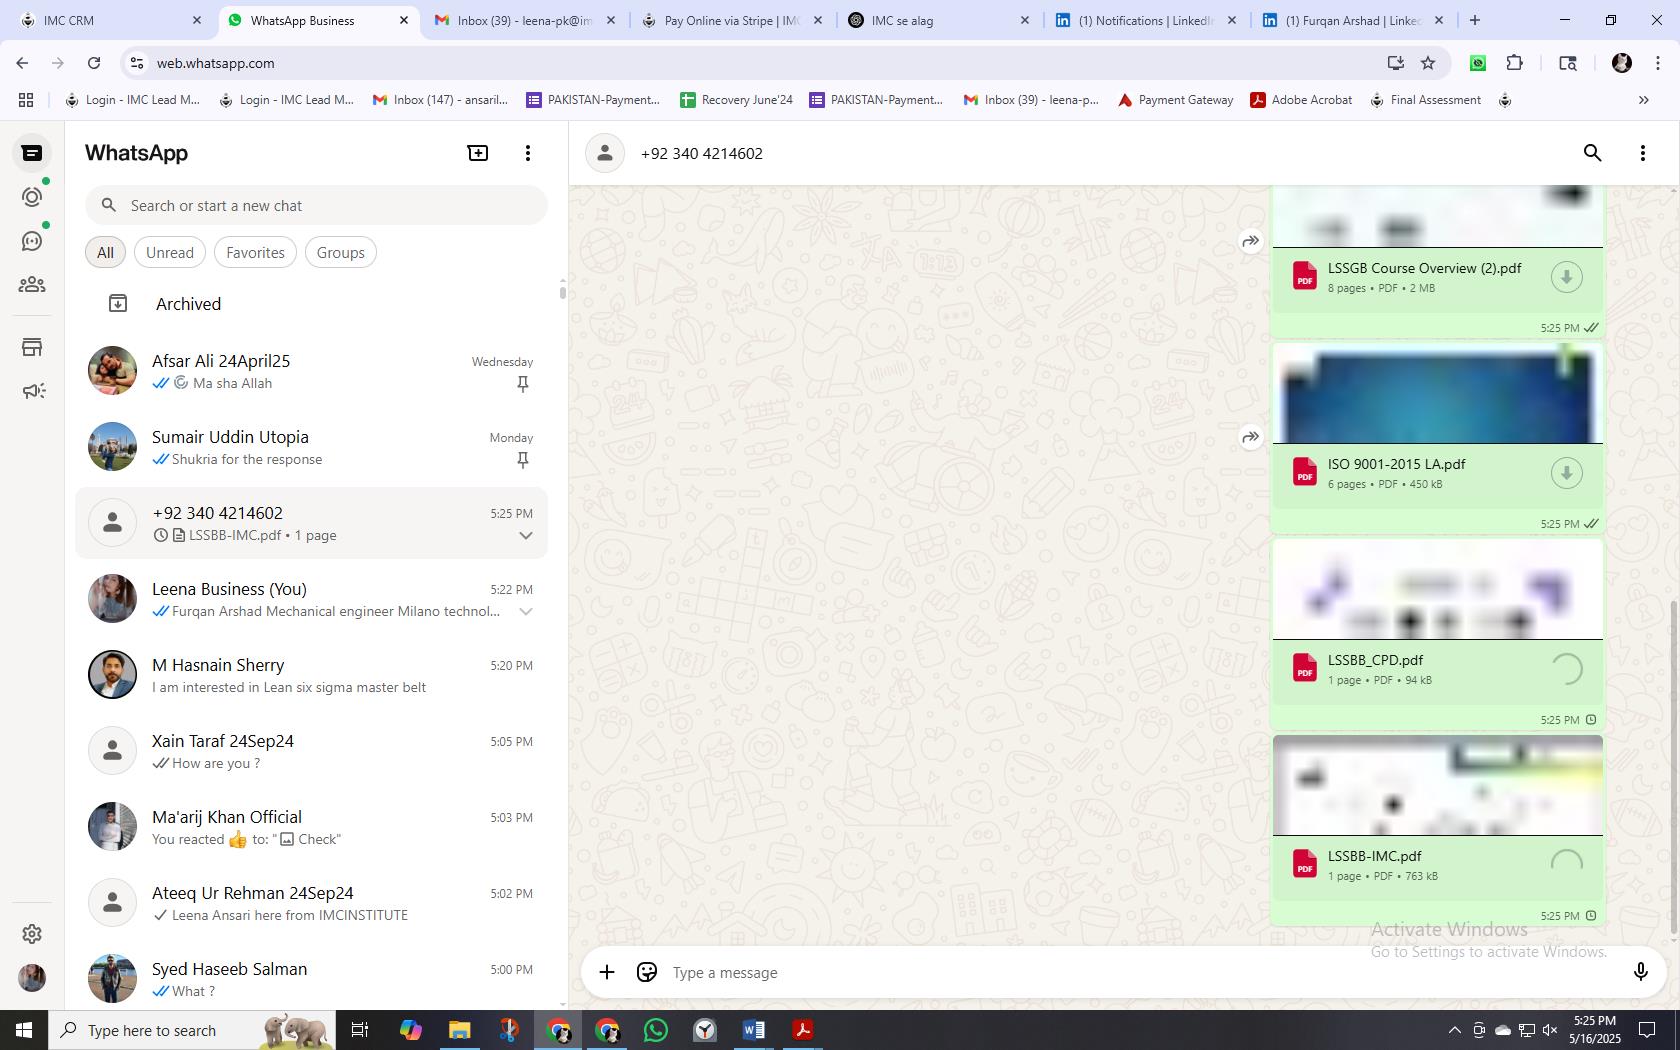Open the chat list menu (three dots)

pyautogui.click(x=528, y=153)
